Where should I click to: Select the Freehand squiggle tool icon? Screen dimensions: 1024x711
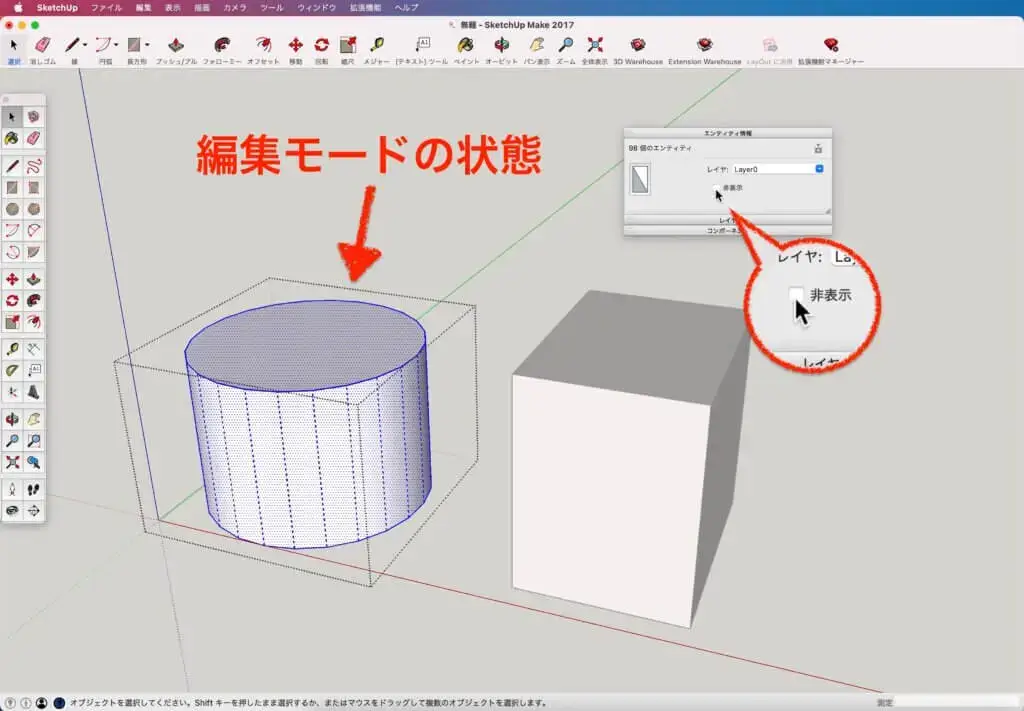[x=33, y=166]
